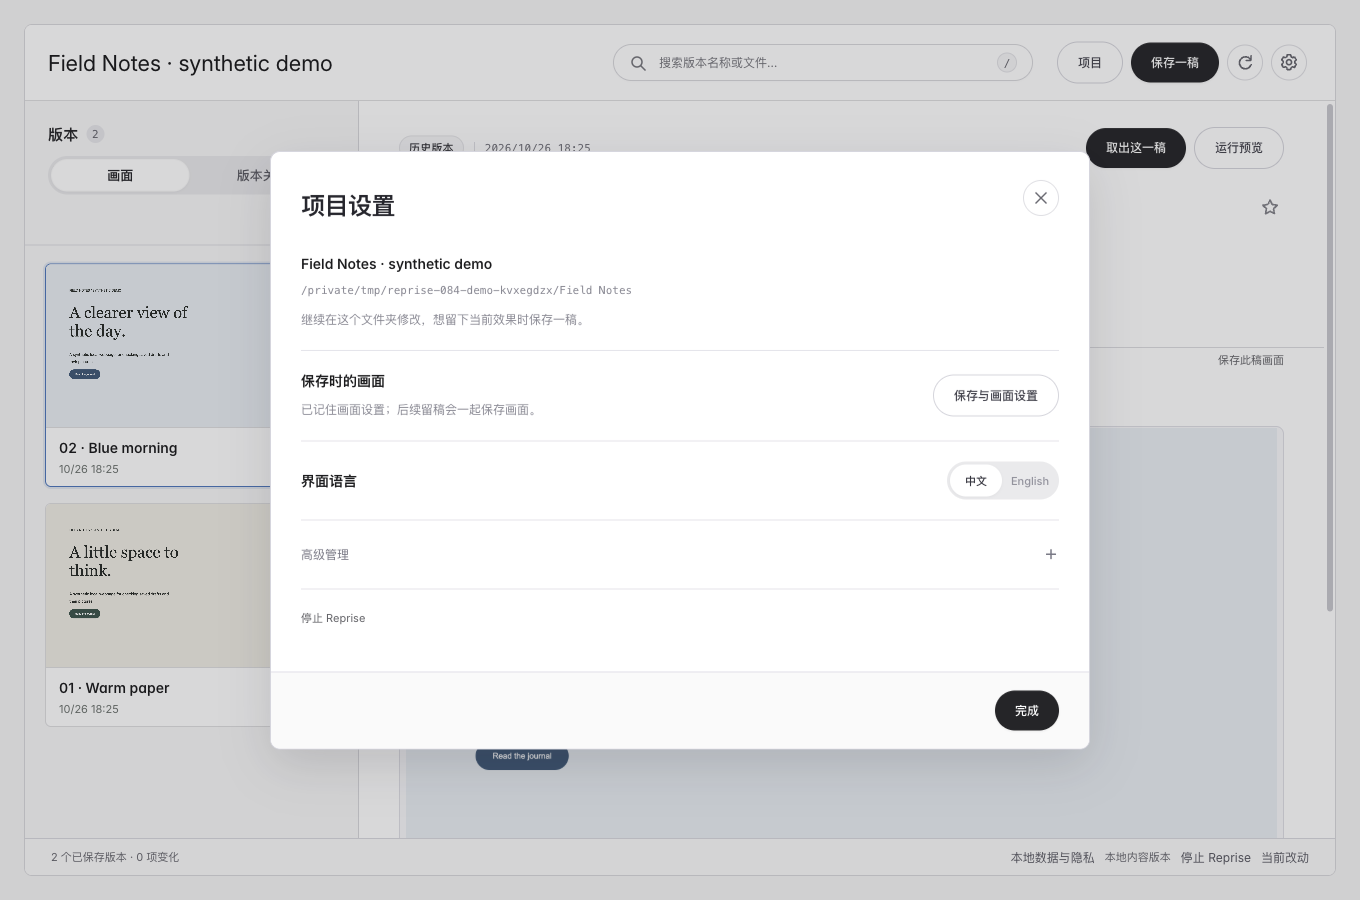Click the vertical scrollbar on the right
The image size is (1360, 900).
pyautogui.click(x=1330, y=357)
